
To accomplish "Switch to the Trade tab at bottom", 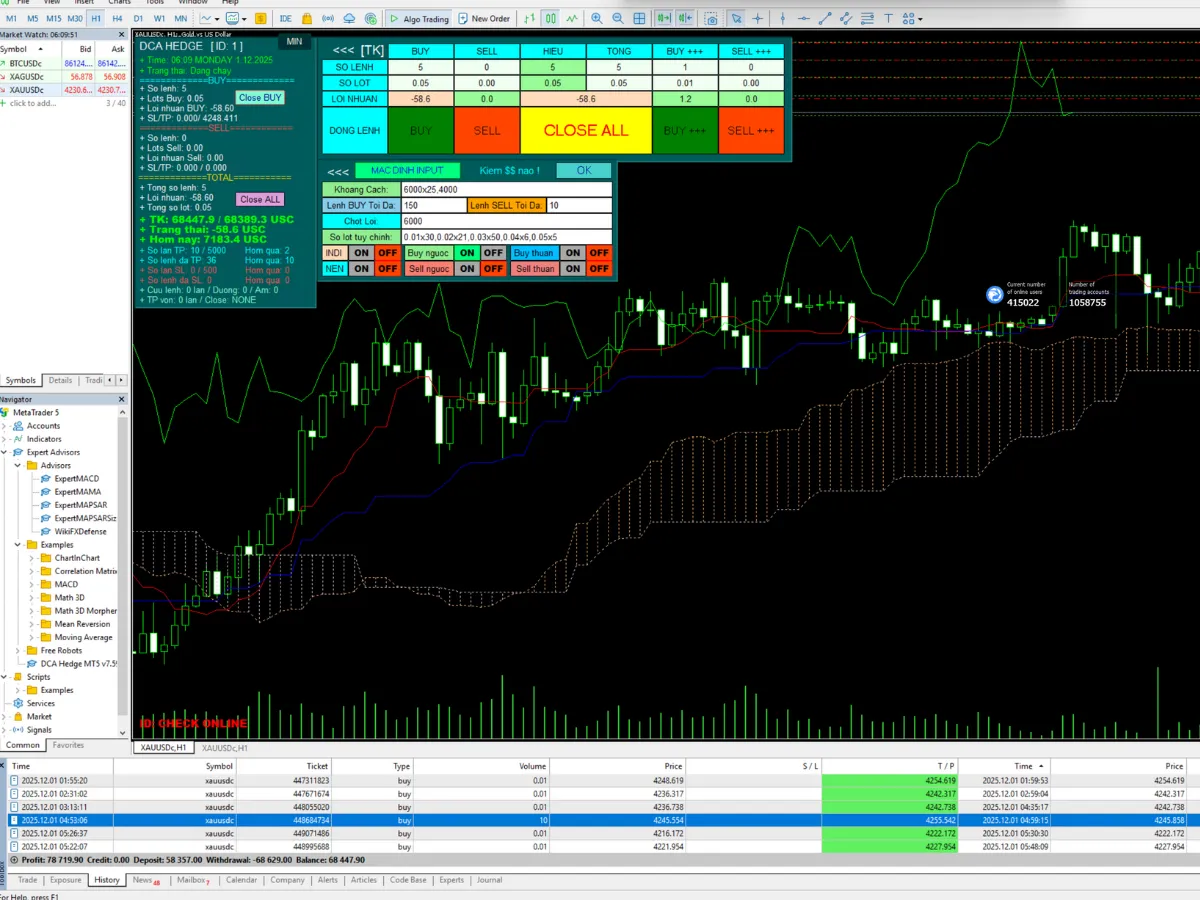I will pos(27,880).
